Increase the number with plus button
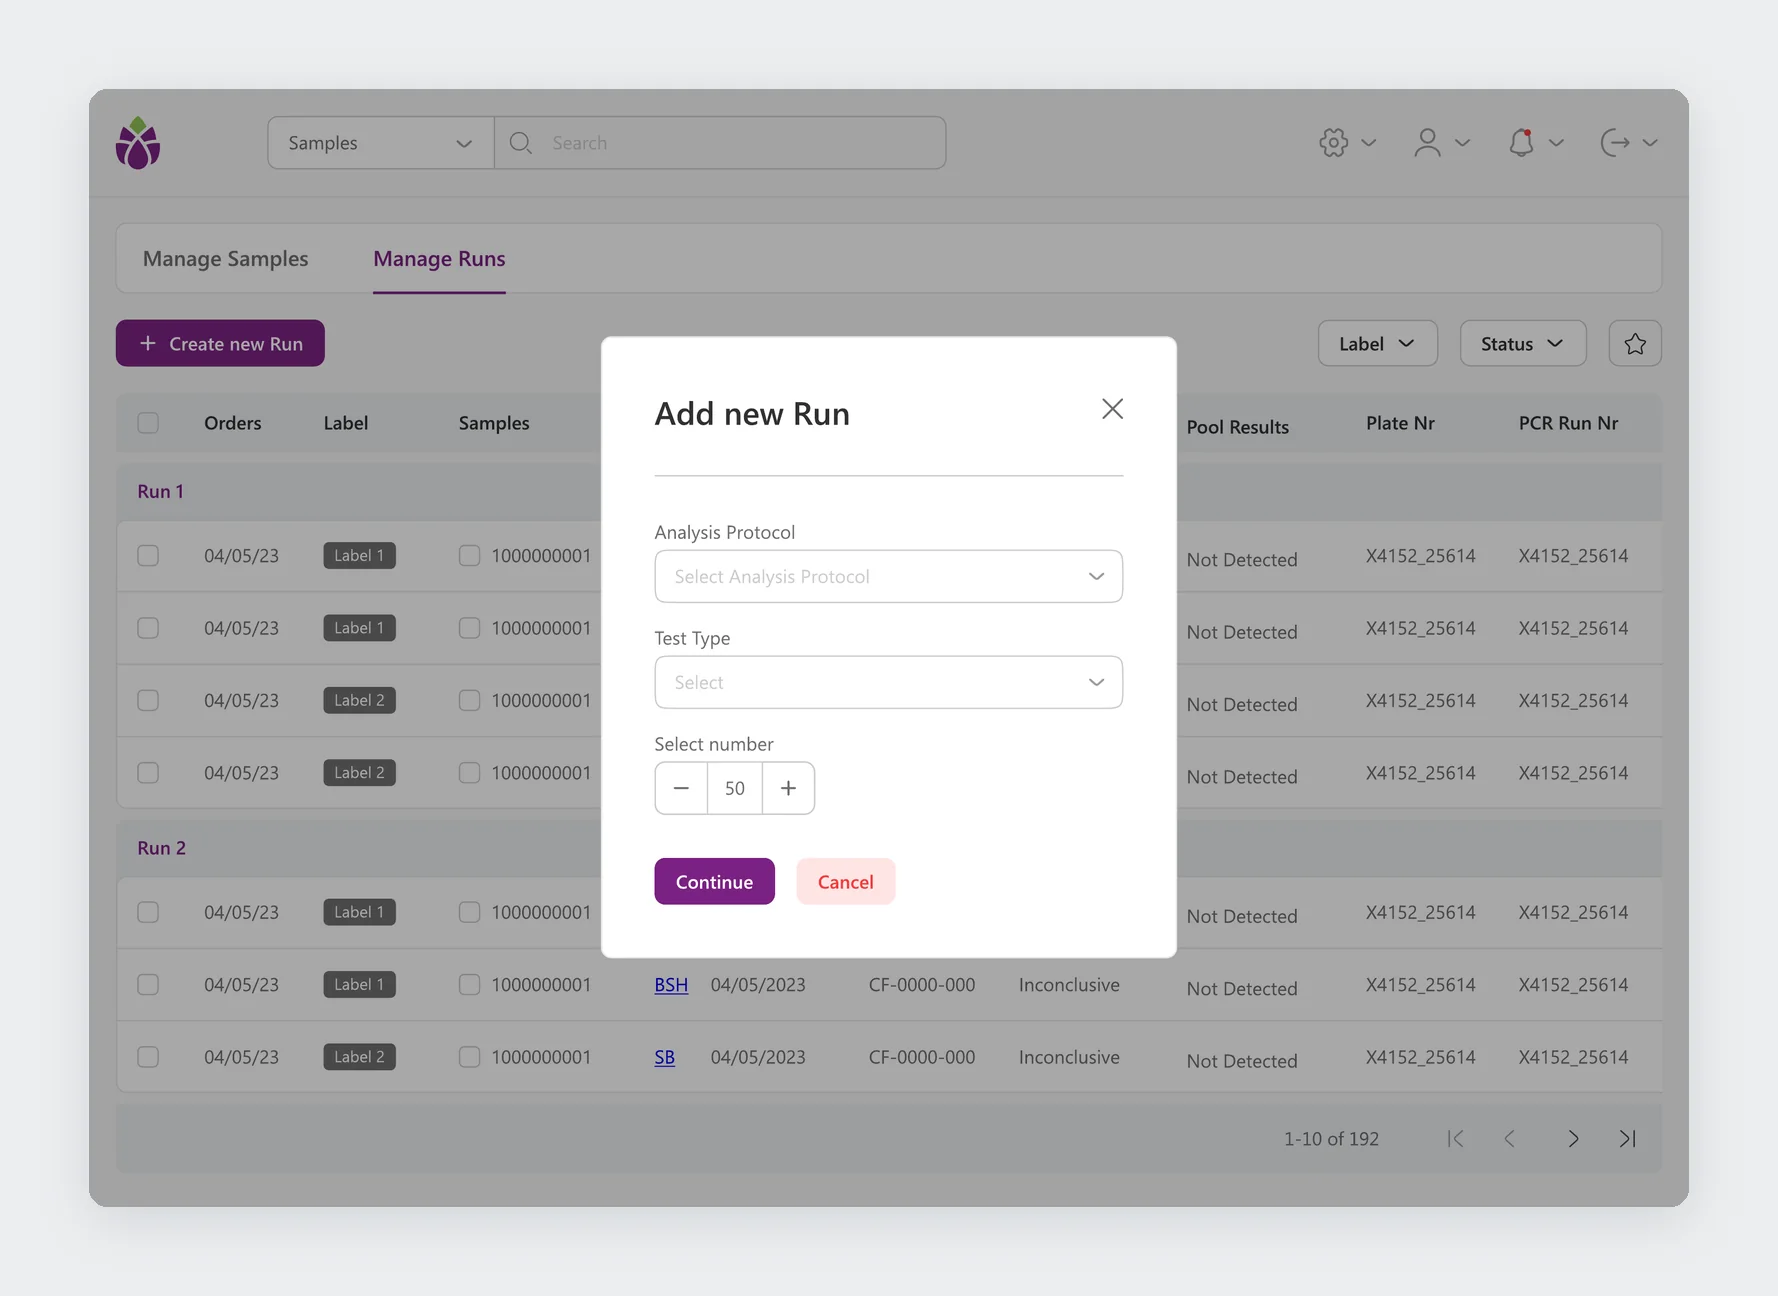Viewport: 1778px width, 1296px height. pos(788,788)
